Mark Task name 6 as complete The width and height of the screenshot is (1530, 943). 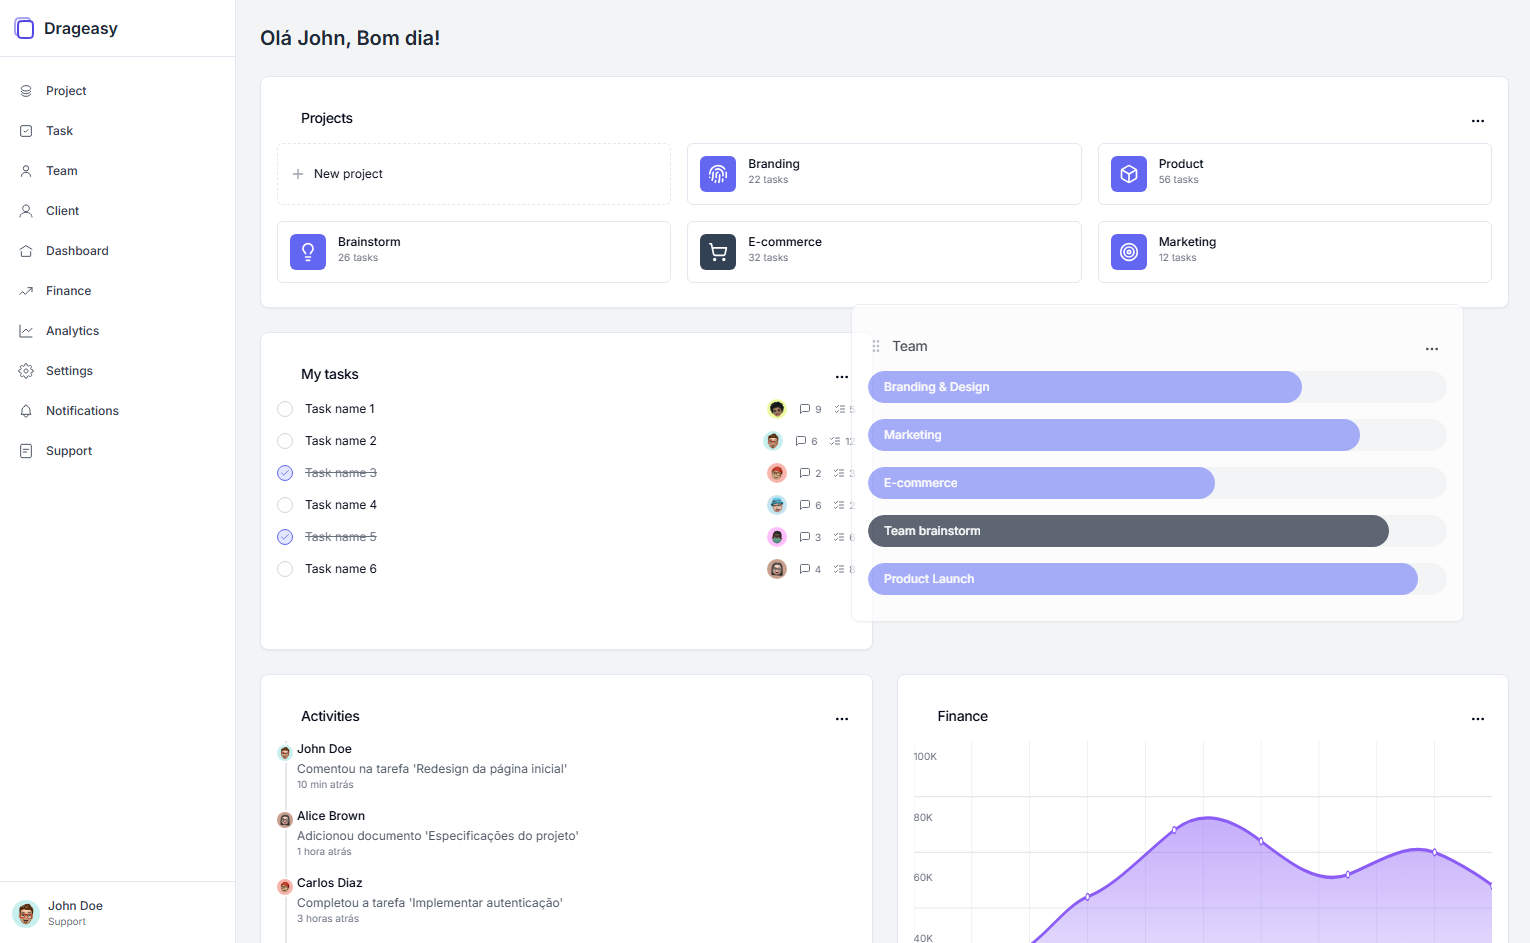point(284,568)
